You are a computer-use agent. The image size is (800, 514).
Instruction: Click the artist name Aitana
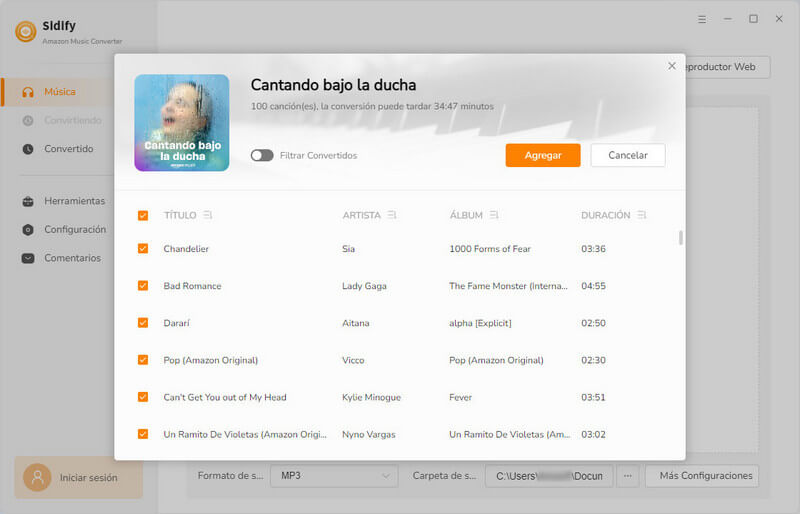click(x=356, y=323)
